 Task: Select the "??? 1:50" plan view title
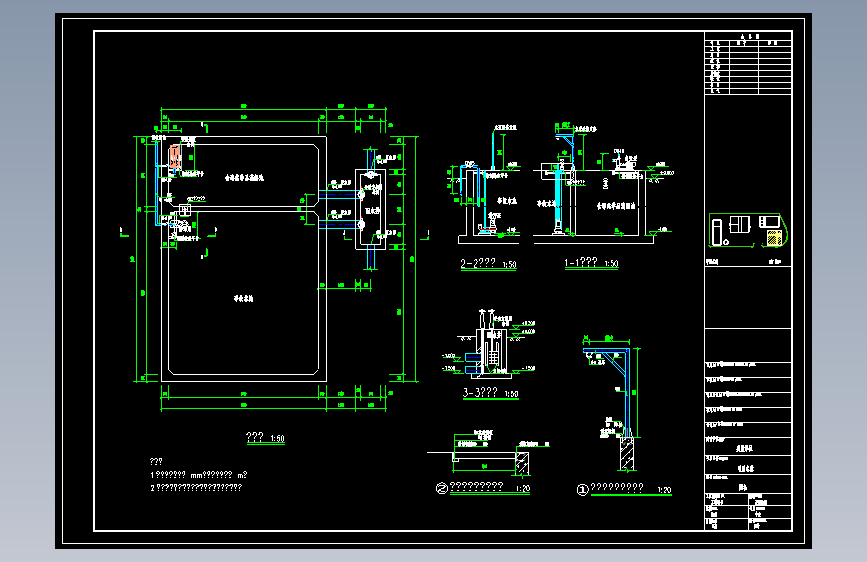pyautogui.click(x=265, y=438)
